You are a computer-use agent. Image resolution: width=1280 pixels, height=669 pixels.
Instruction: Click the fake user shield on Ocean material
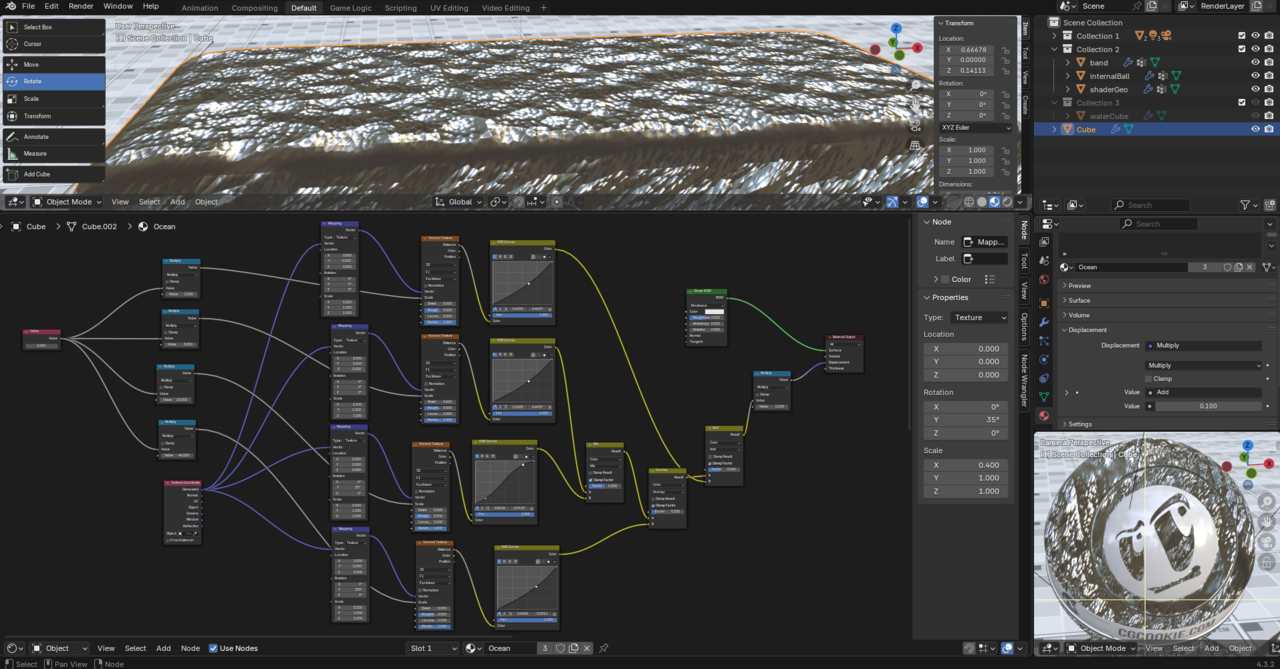pyautogui.click(x=1227, y=267)
